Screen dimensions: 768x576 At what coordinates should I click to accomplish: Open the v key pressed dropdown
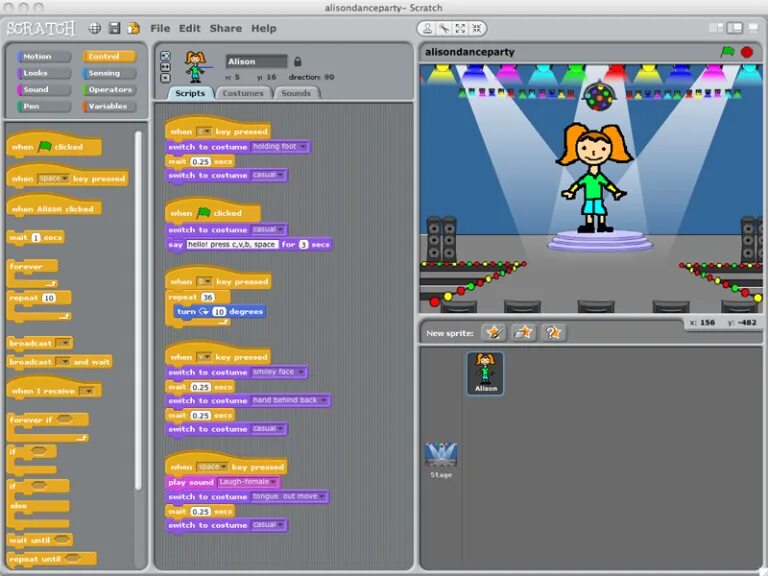tap(204, 357)
